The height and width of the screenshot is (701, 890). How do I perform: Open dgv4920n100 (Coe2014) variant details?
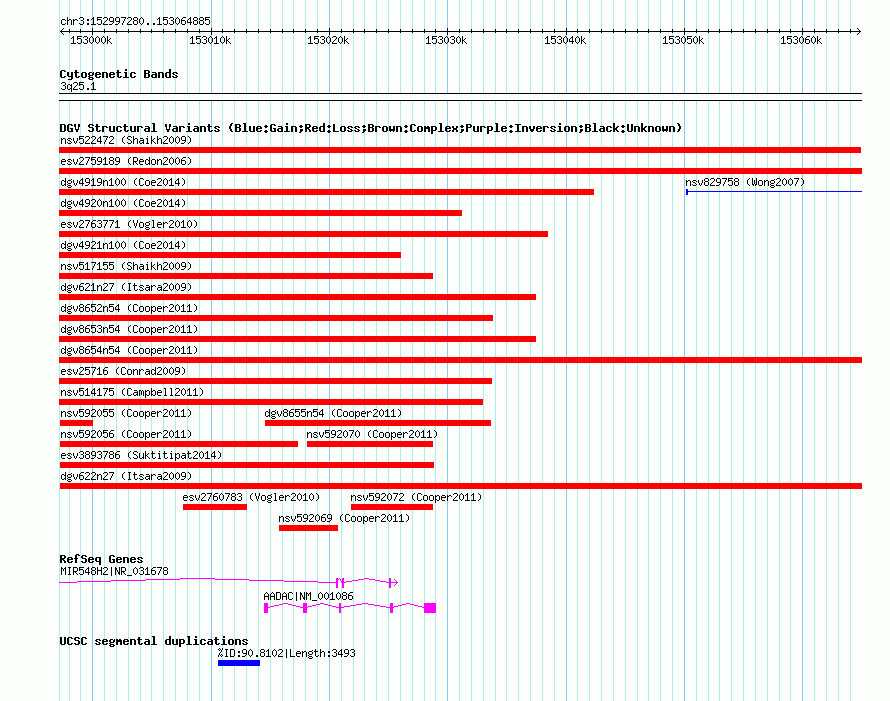click(x=261, y=213)
